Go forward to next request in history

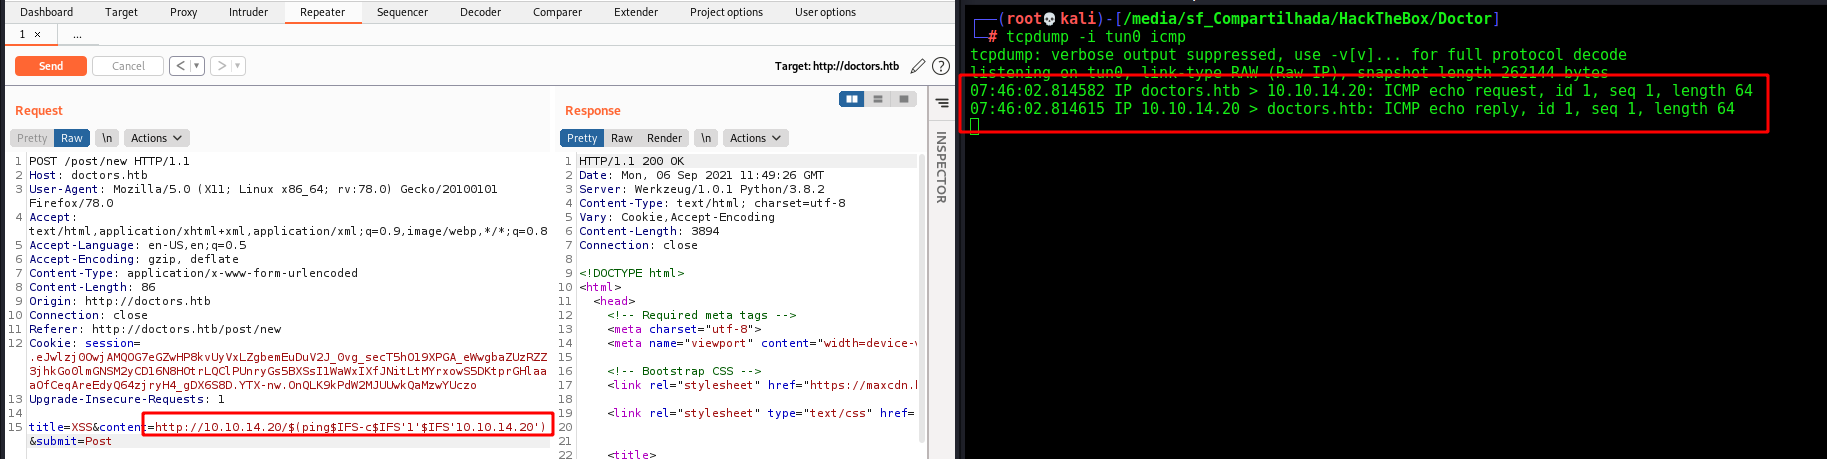[221, 66]
